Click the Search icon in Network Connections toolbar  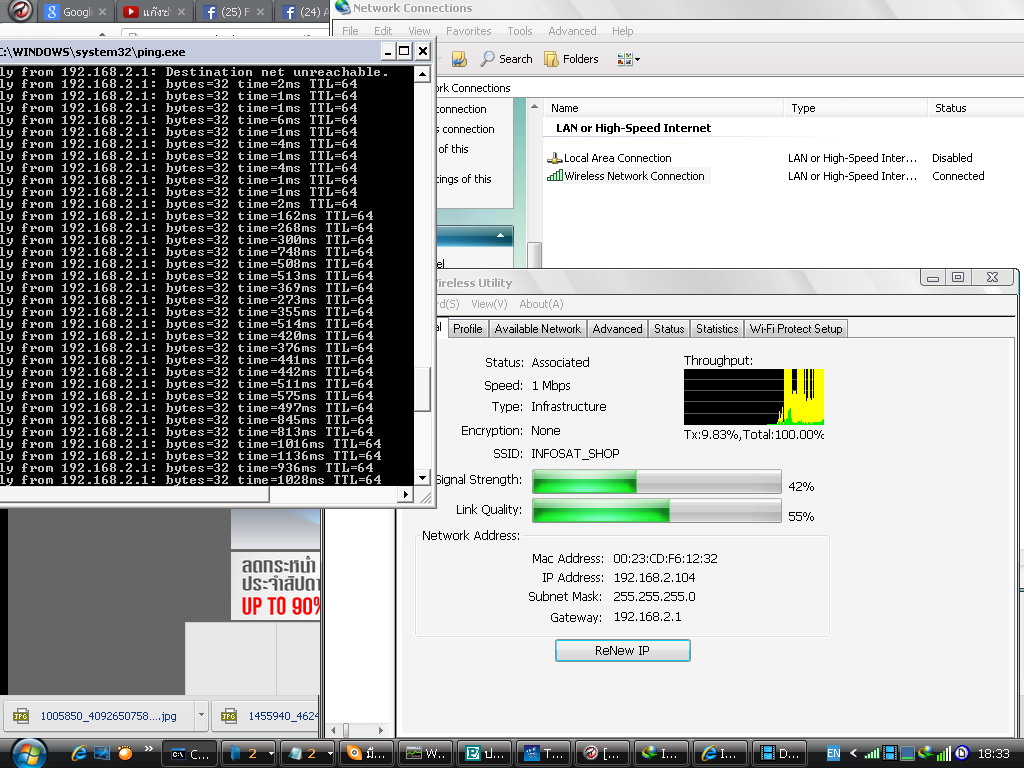pyautogui.click(x=488, y=59)
